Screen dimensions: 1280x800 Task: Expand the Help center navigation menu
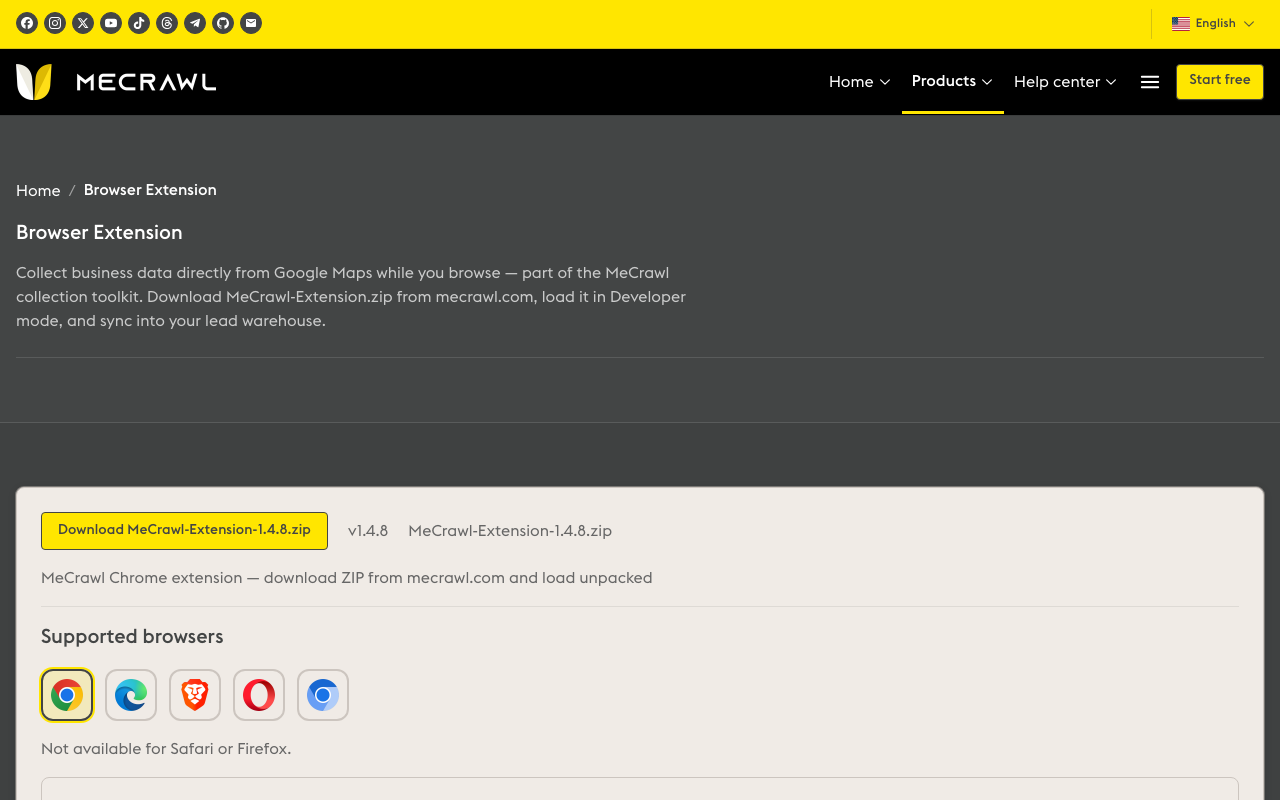pyautogui.click(x=1065, y=82)
